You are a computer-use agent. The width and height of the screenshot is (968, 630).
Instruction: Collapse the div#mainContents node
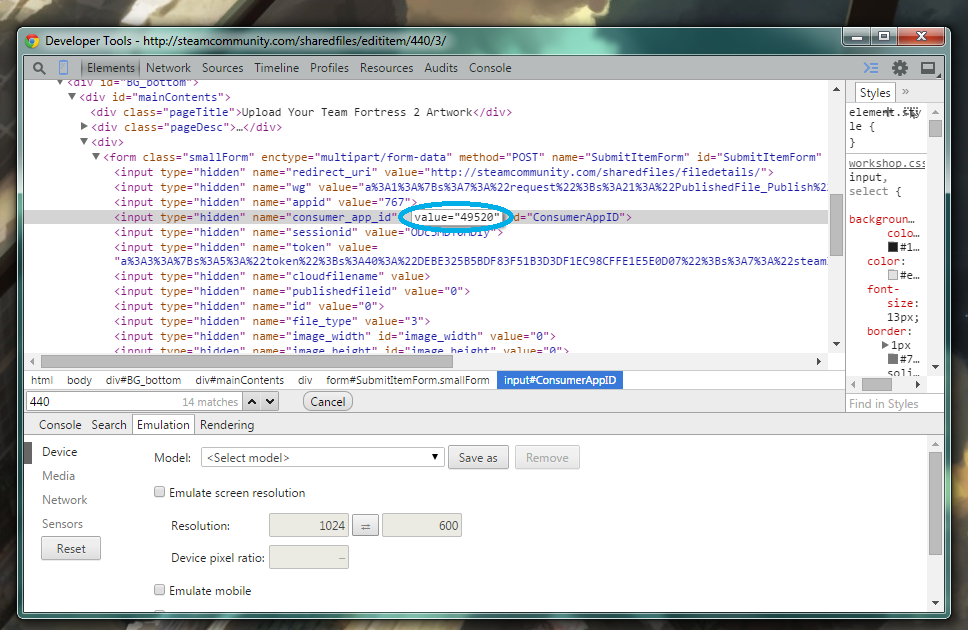pyautogui.click(x=72, y=97)
